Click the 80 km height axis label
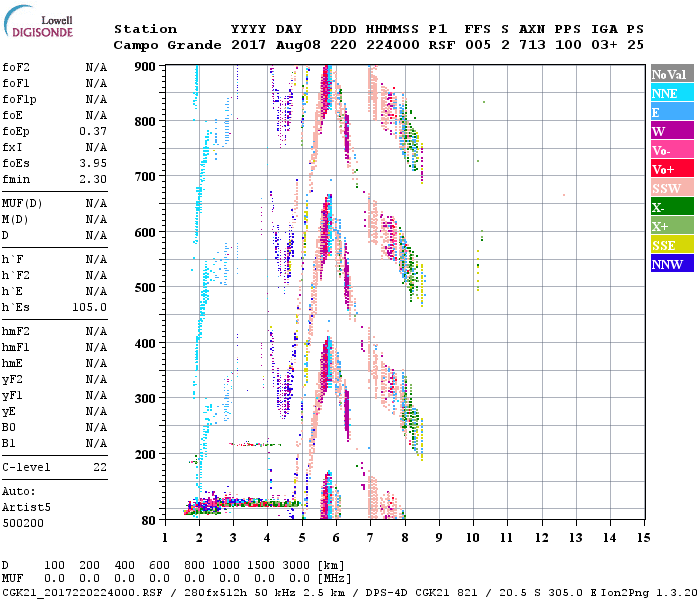 point(148,521)
